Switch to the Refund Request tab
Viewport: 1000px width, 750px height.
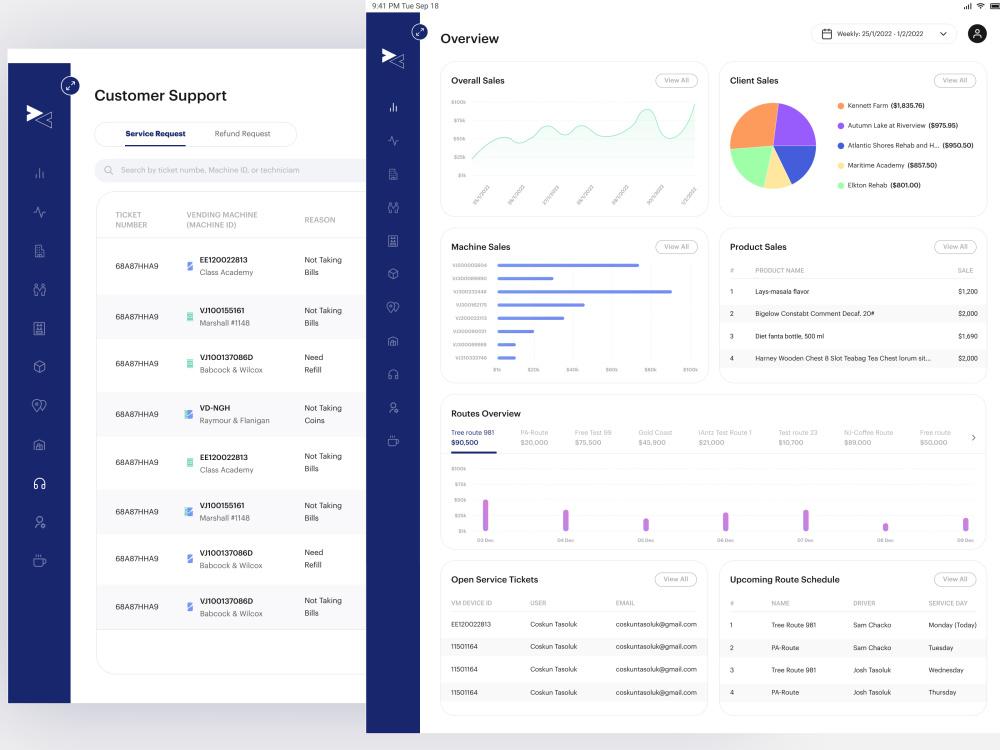pos(242,134)
